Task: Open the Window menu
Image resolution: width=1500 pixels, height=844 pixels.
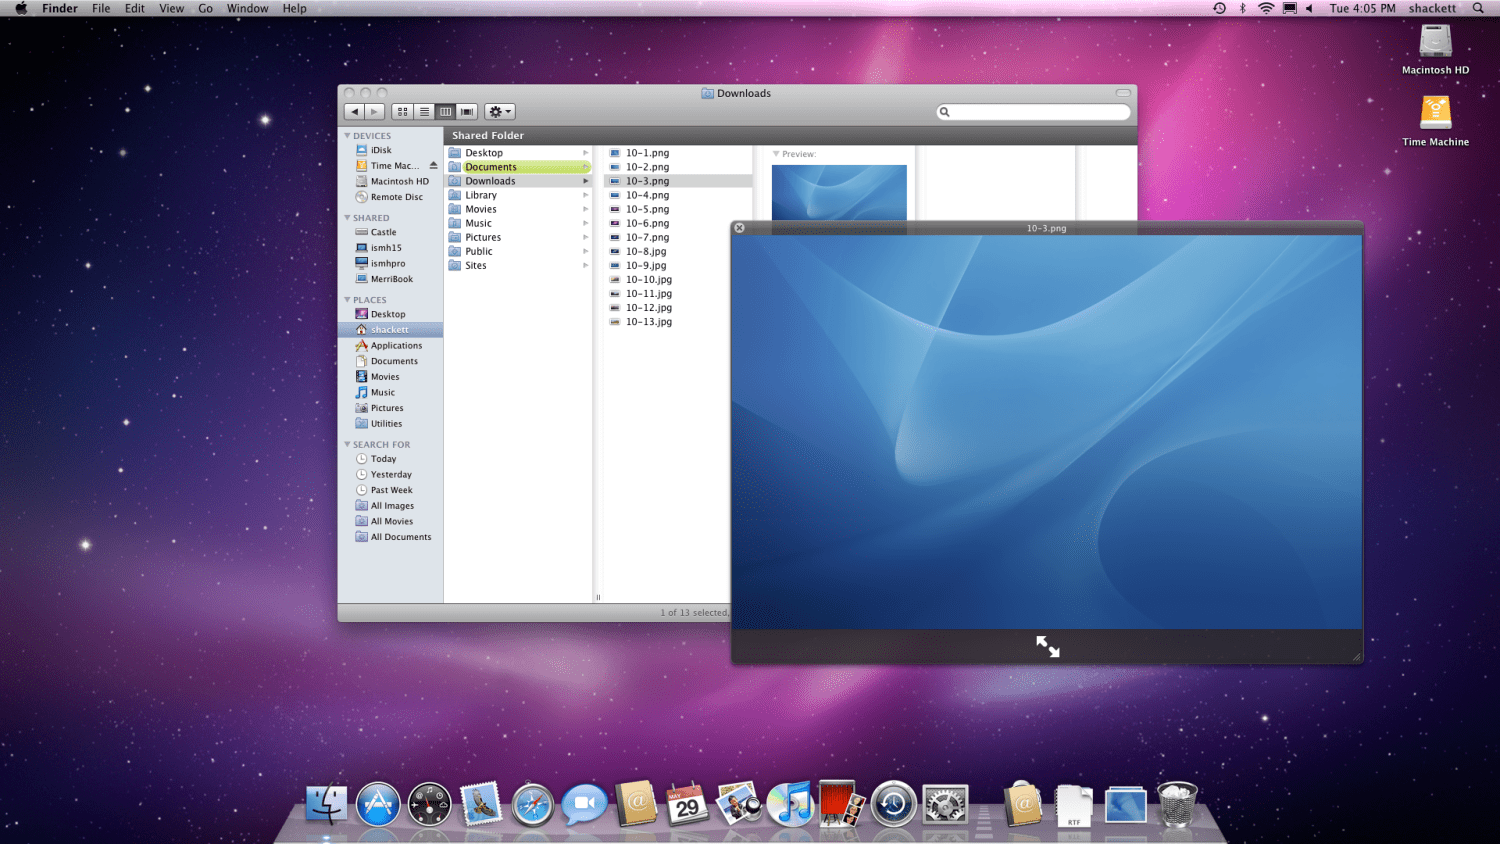Action: [247, 8]
